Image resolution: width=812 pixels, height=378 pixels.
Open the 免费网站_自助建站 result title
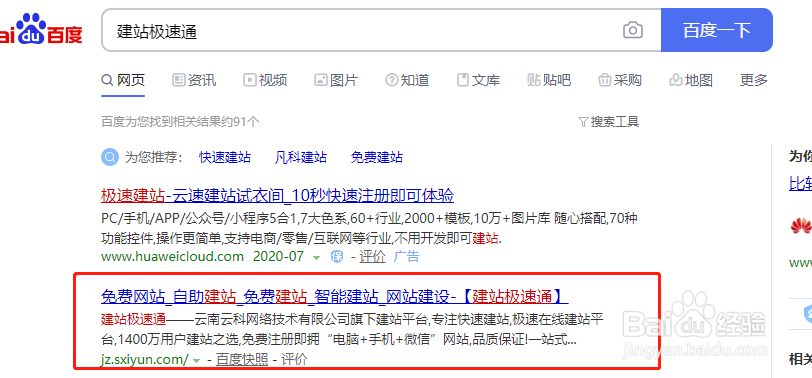coord(335,297)
